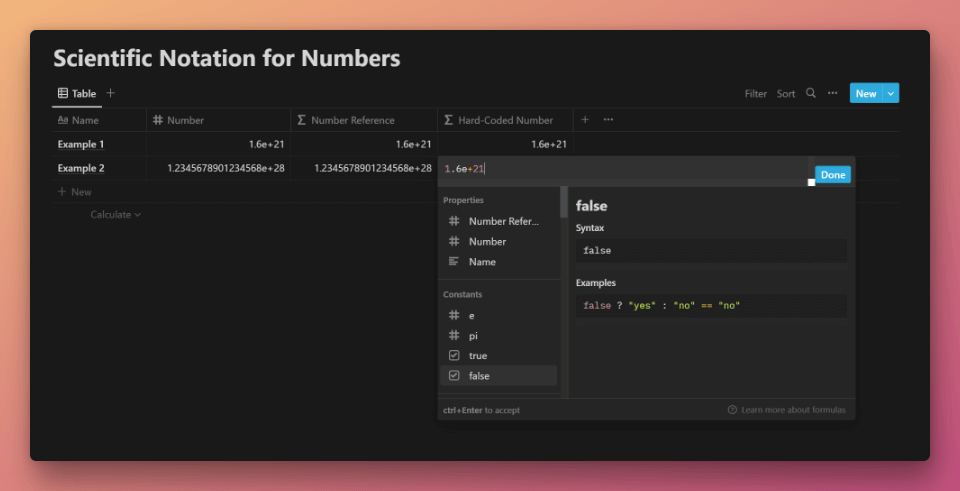Click the page title Scientific Notation for Numbers

227,58
